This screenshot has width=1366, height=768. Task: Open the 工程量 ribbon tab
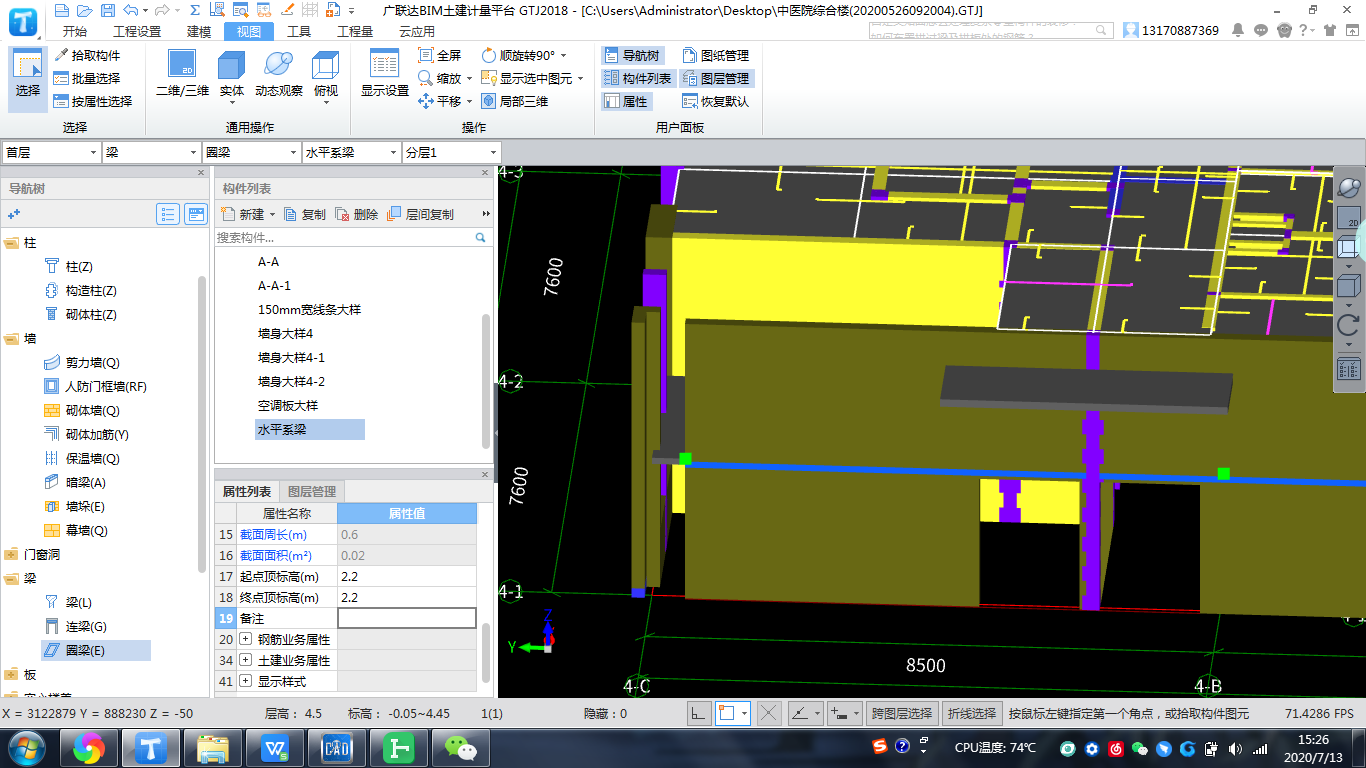pyautogui.click(x=355, y=31)
